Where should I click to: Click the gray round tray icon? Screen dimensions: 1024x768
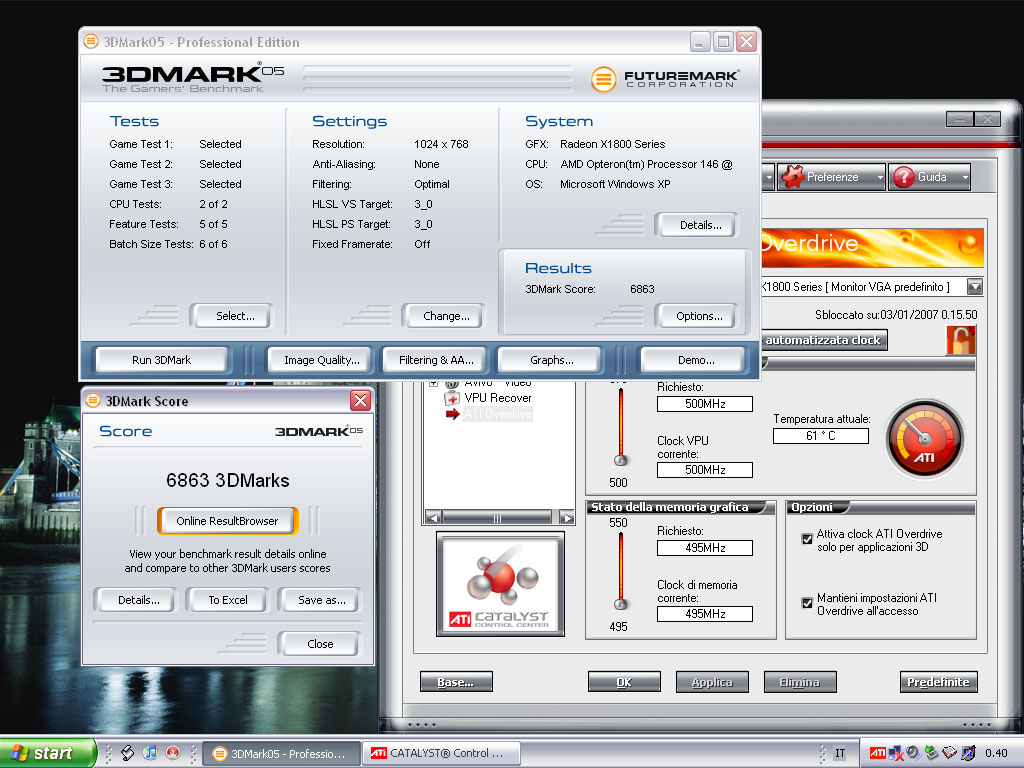click(x=914, y=753)
